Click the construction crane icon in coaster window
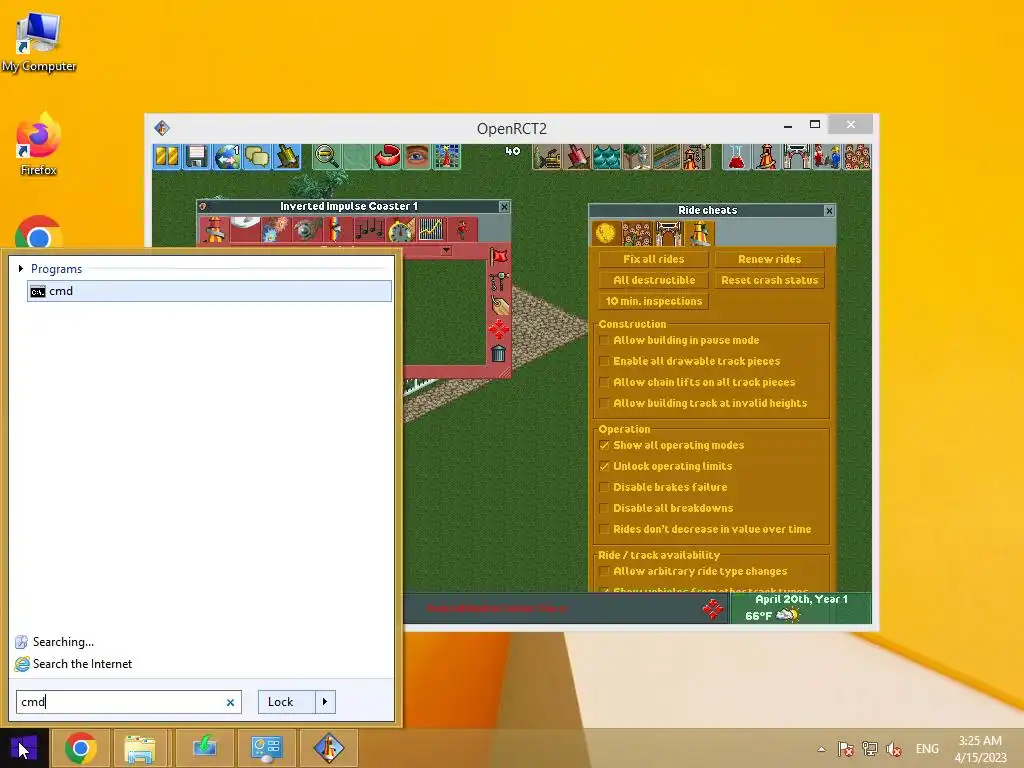The width and height of the screenshot is (1024, 768). [x=499, y=281]
